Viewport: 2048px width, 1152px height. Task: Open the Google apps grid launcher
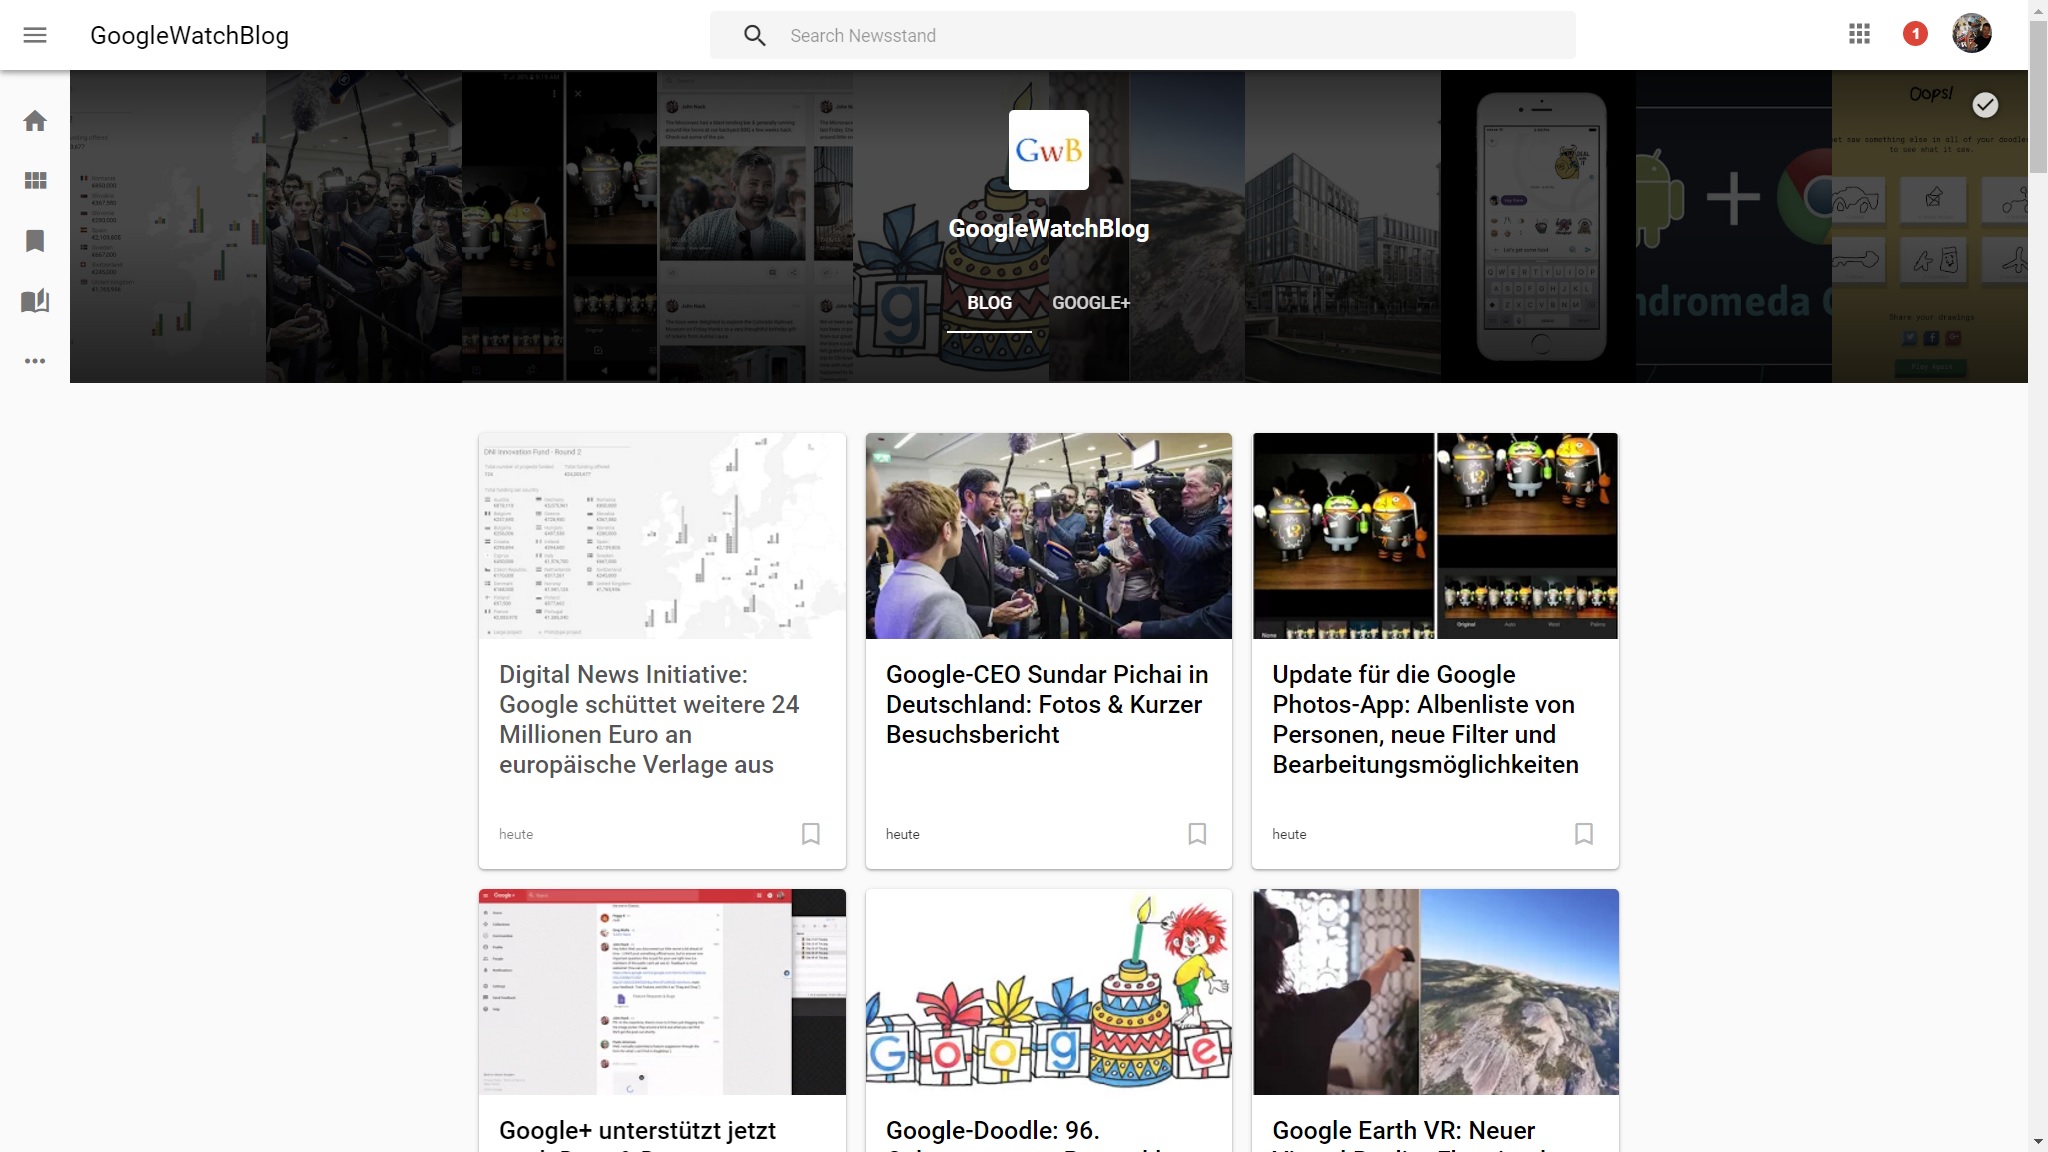(1859, 35)
